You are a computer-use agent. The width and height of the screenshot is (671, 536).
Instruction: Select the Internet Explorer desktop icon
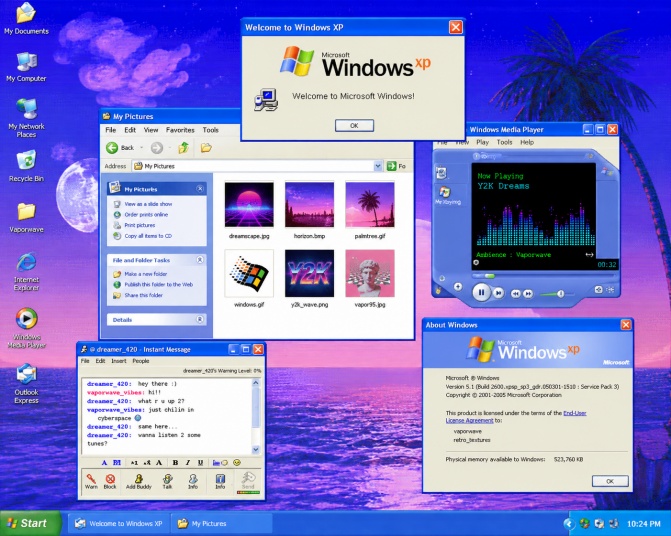pyautogui.click(x=26, y=272)
